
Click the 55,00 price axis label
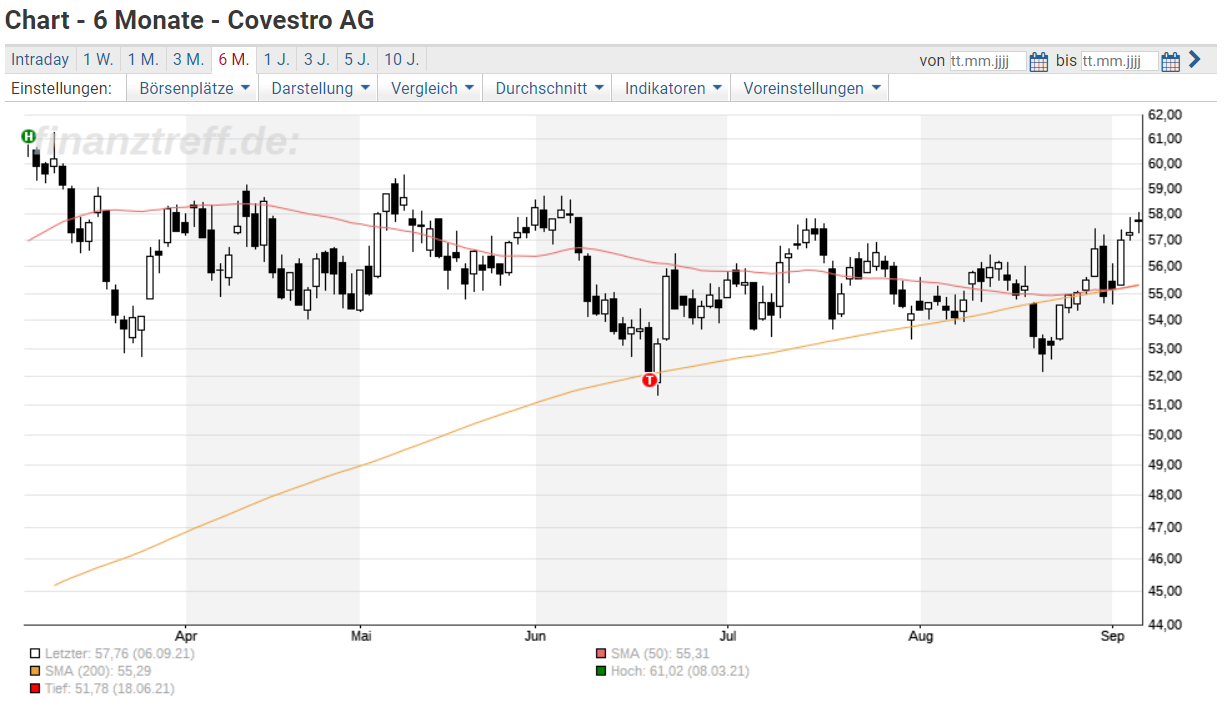[x=1165, y=293]
